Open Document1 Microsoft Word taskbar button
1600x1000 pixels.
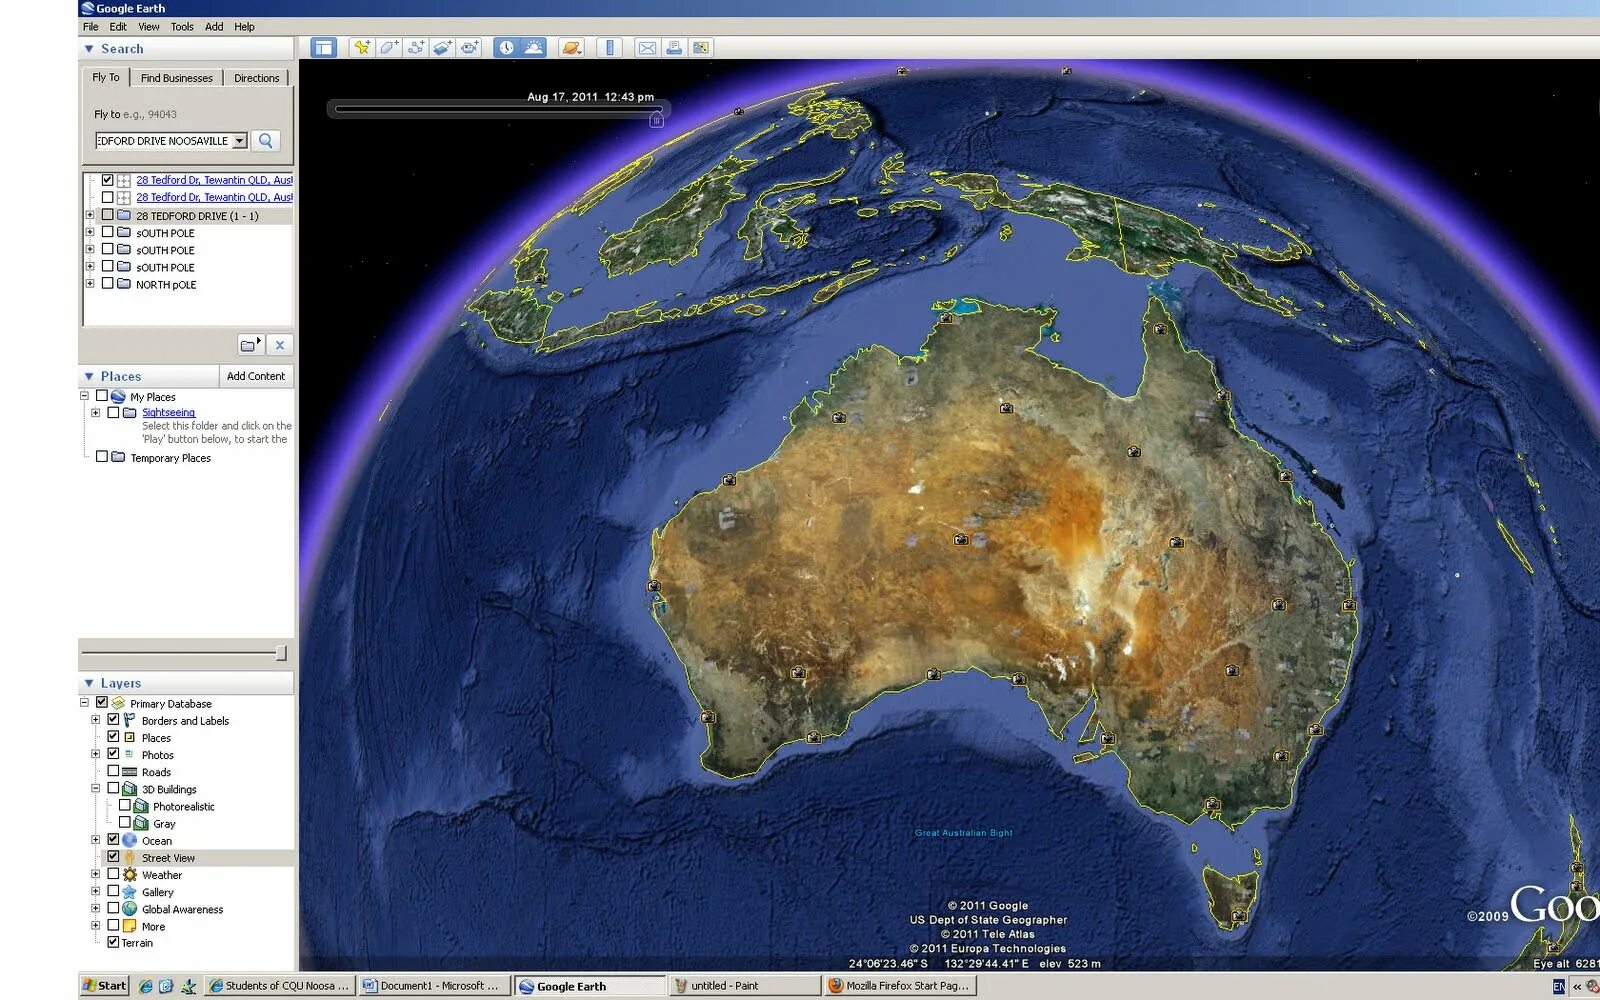tap(434, 986)
